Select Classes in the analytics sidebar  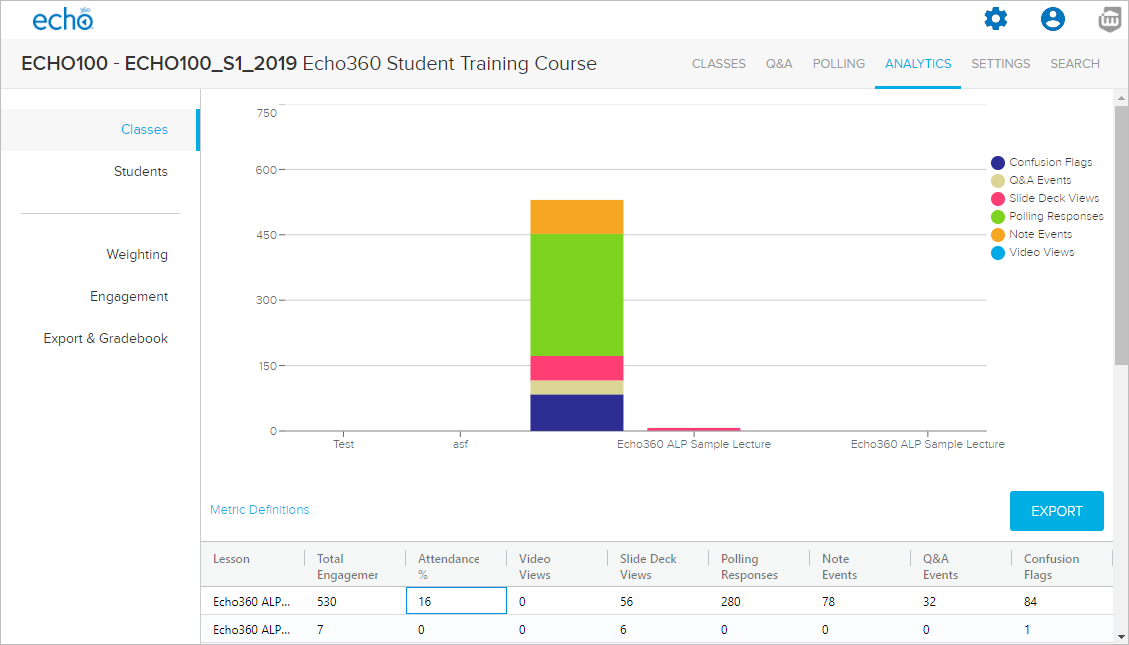pos(99,130)
